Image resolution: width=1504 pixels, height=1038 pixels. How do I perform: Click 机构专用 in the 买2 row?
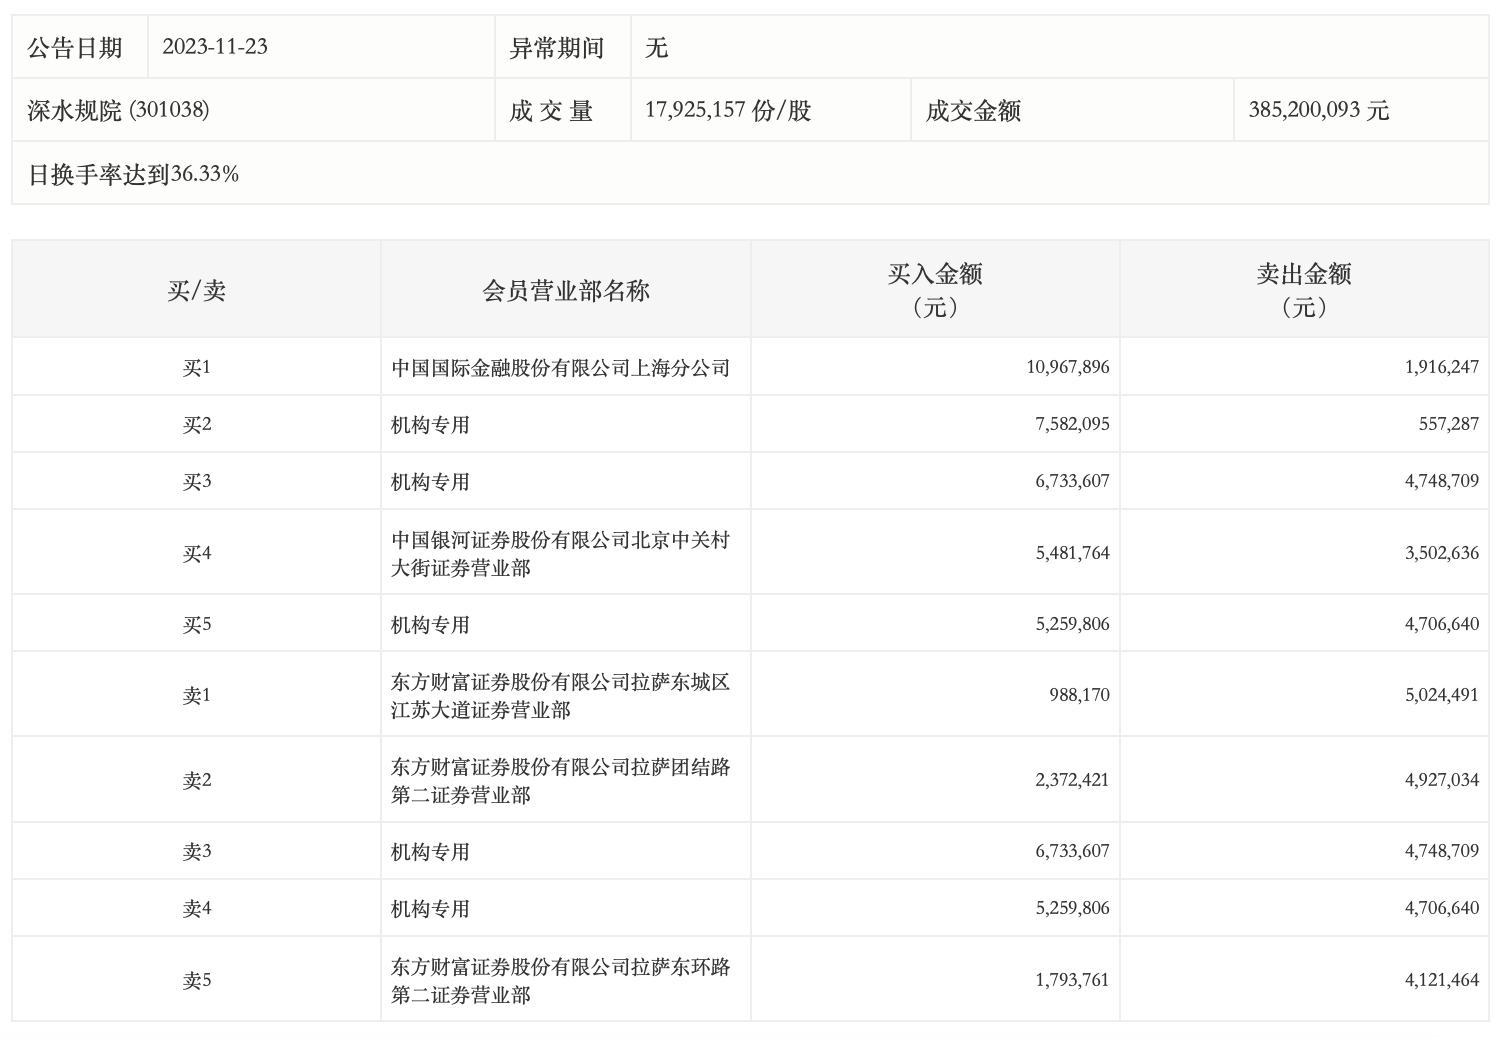tap(430, 425)
